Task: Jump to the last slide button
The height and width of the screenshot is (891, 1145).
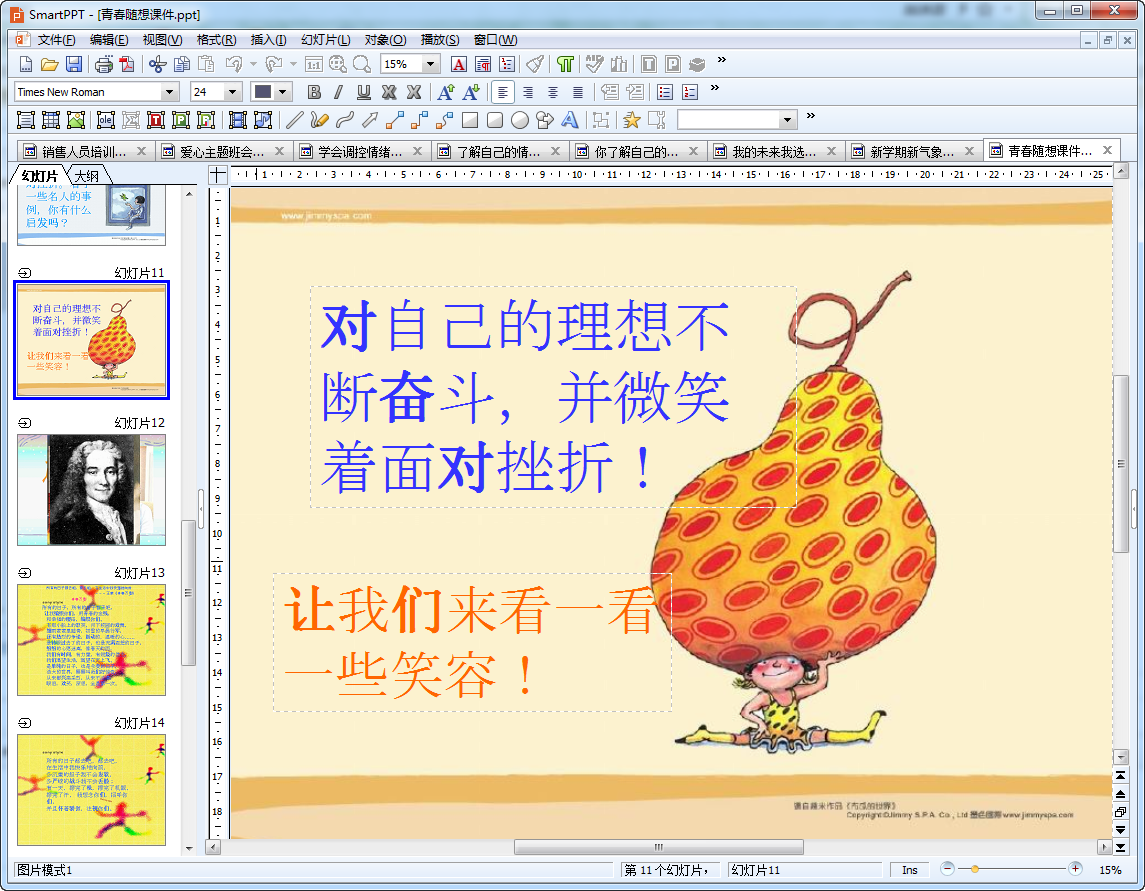Action: pyautogui.click(x=1120, y=848)
